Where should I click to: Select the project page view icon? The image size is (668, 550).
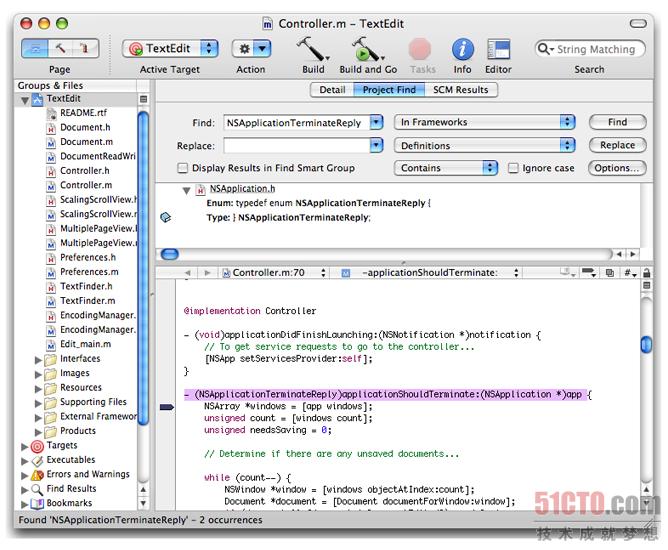[x=35, y=49]
